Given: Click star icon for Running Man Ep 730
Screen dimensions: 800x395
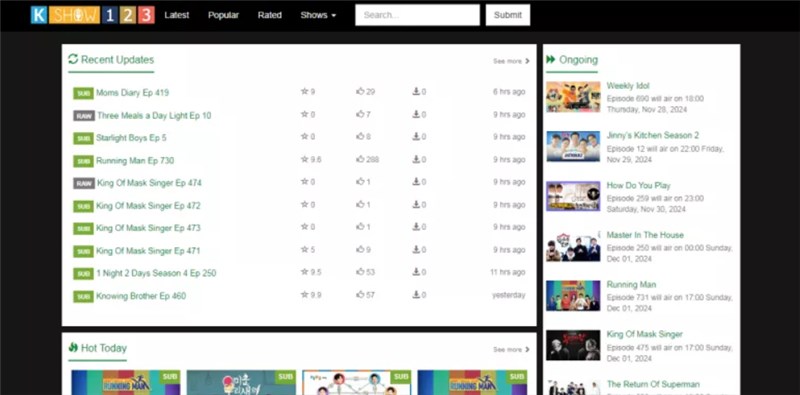Looking at the screenshot, I should click(305, 159).
